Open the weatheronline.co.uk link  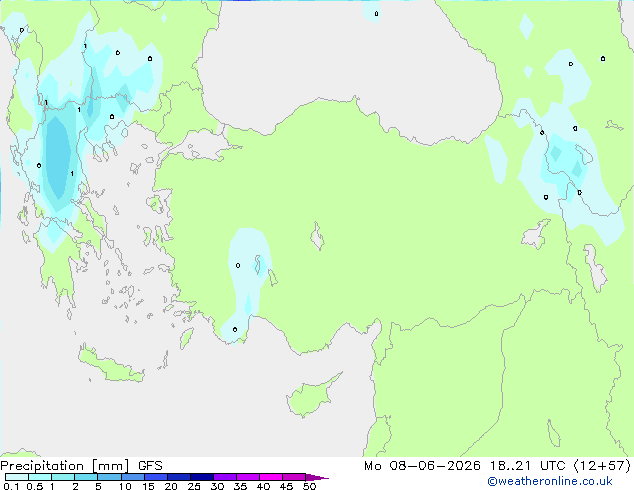click(550, 481)
